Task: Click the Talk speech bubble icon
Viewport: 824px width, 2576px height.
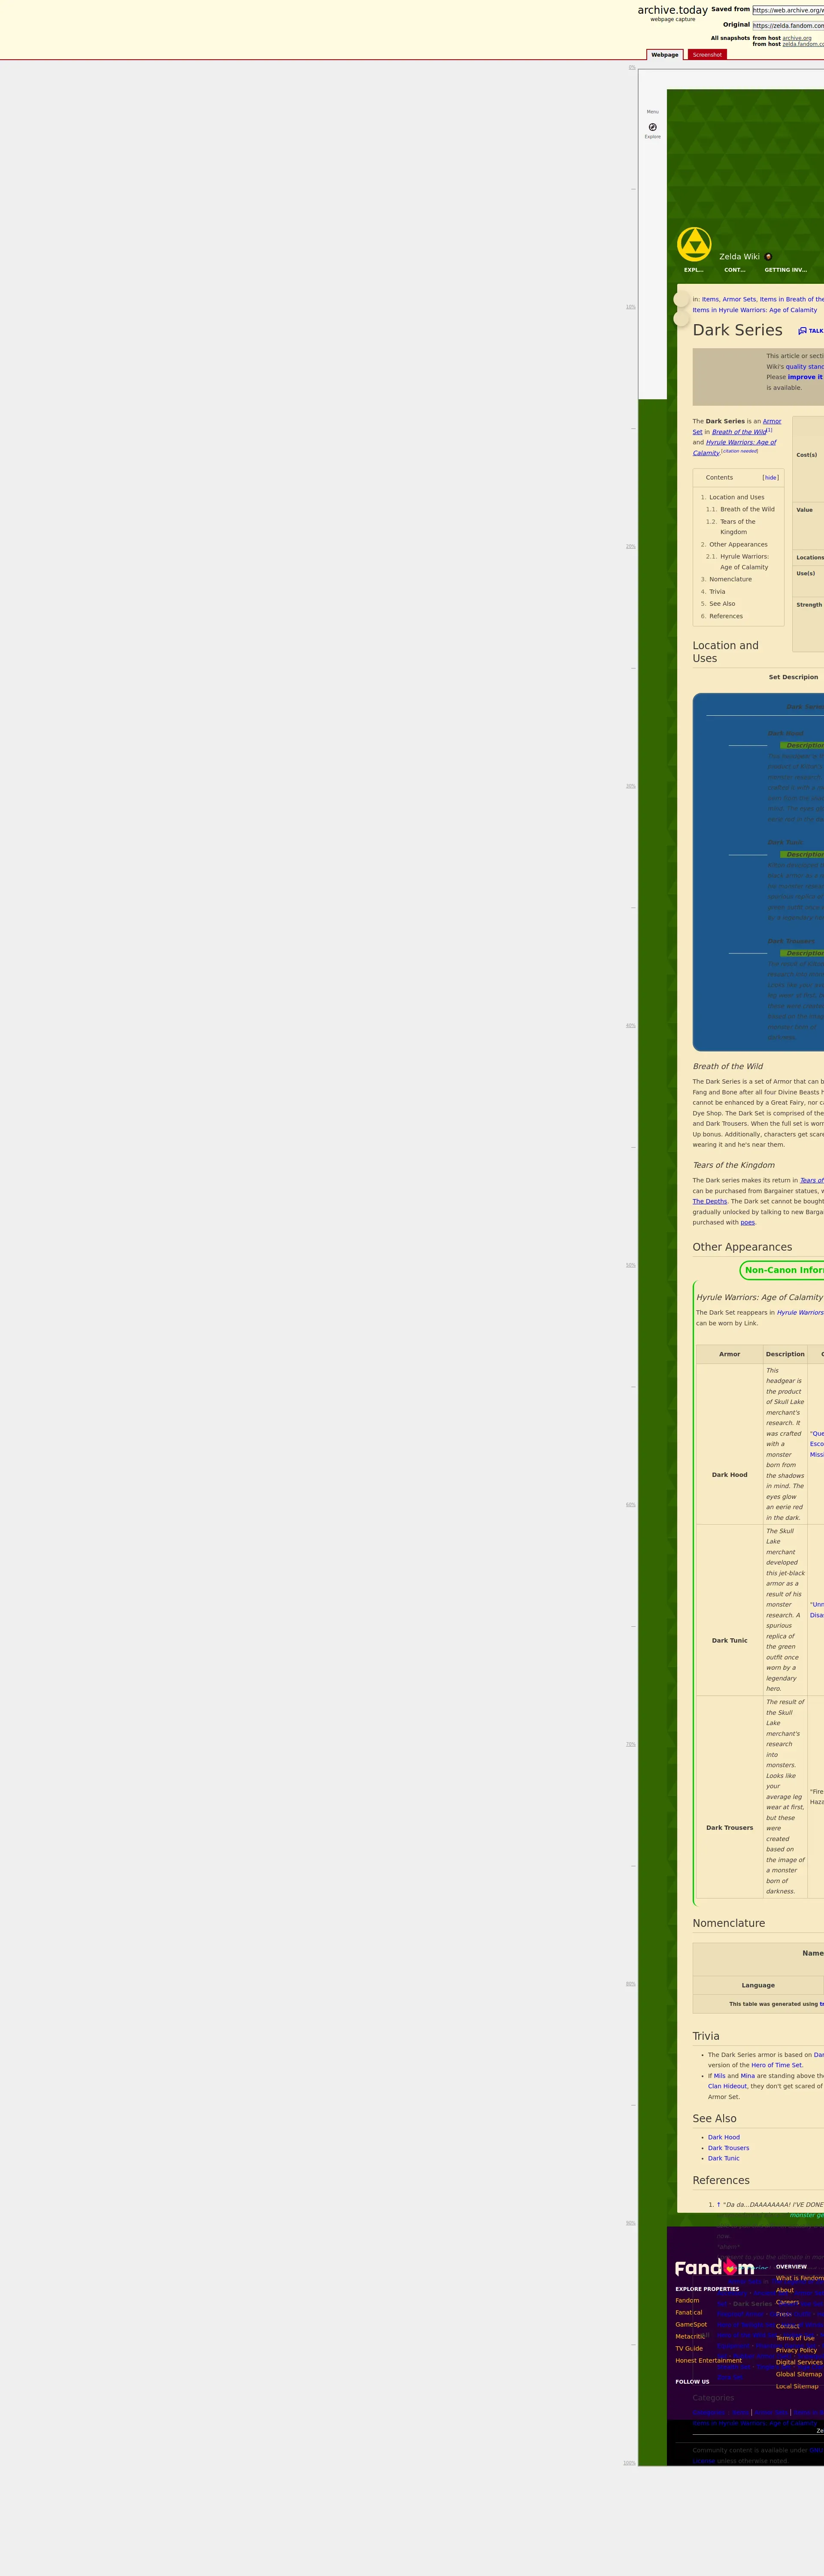Action: [x=802, y=331]
